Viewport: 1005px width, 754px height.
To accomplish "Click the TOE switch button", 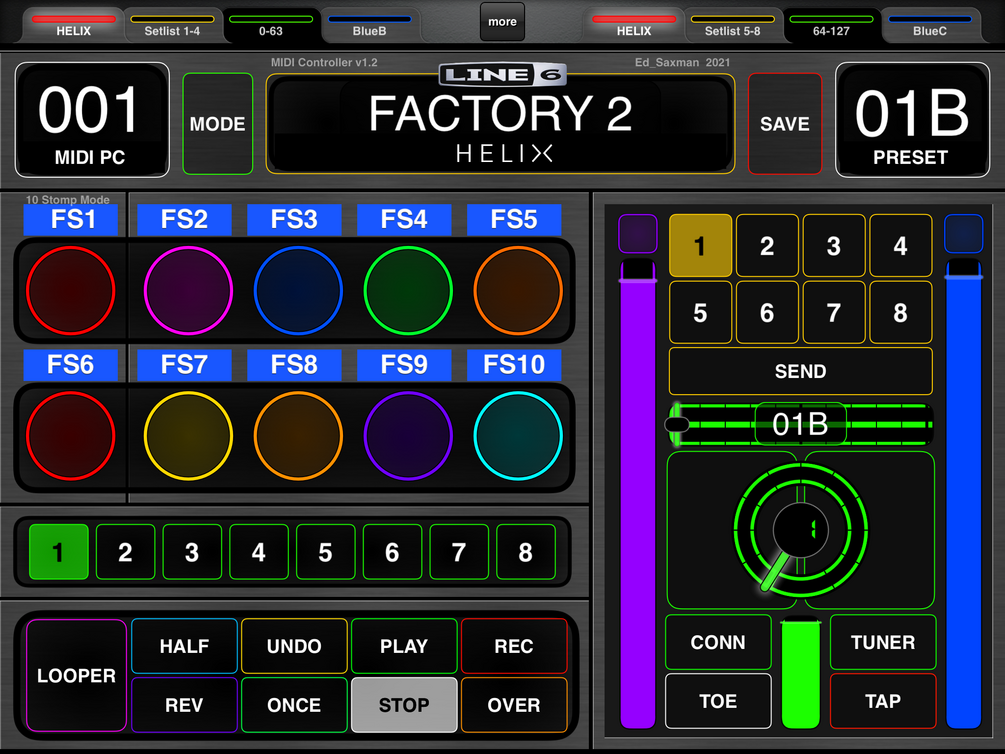I will (x=718, y=701).
